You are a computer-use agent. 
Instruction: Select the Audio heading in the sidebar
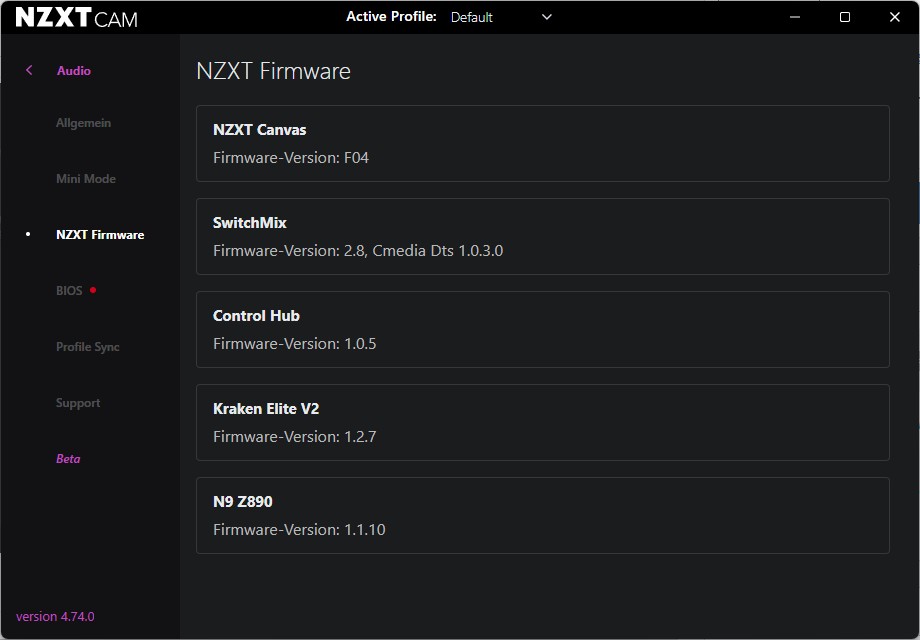pos(74,71)
